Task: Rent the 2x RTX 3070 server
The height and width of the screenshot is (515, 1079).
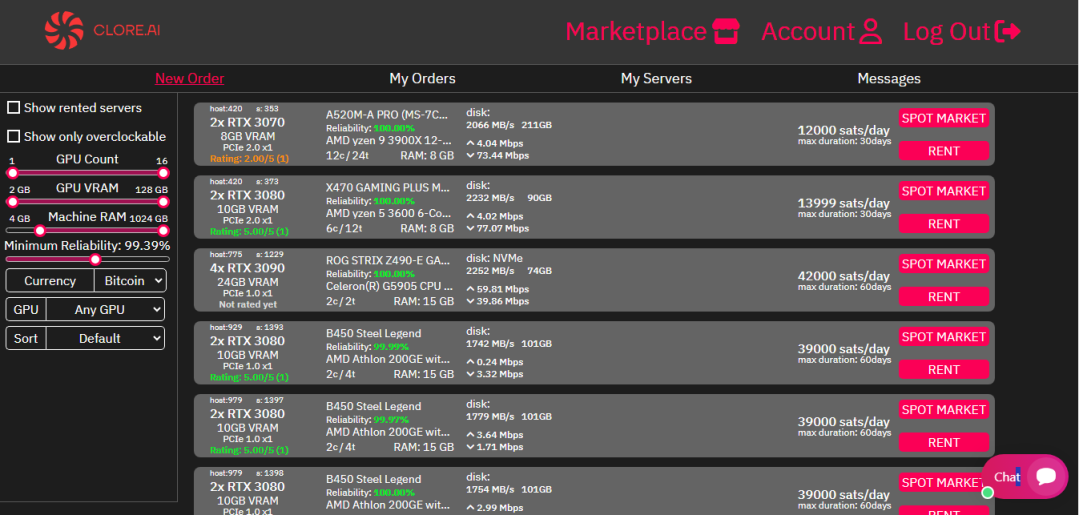Action: tap(943, 151)
